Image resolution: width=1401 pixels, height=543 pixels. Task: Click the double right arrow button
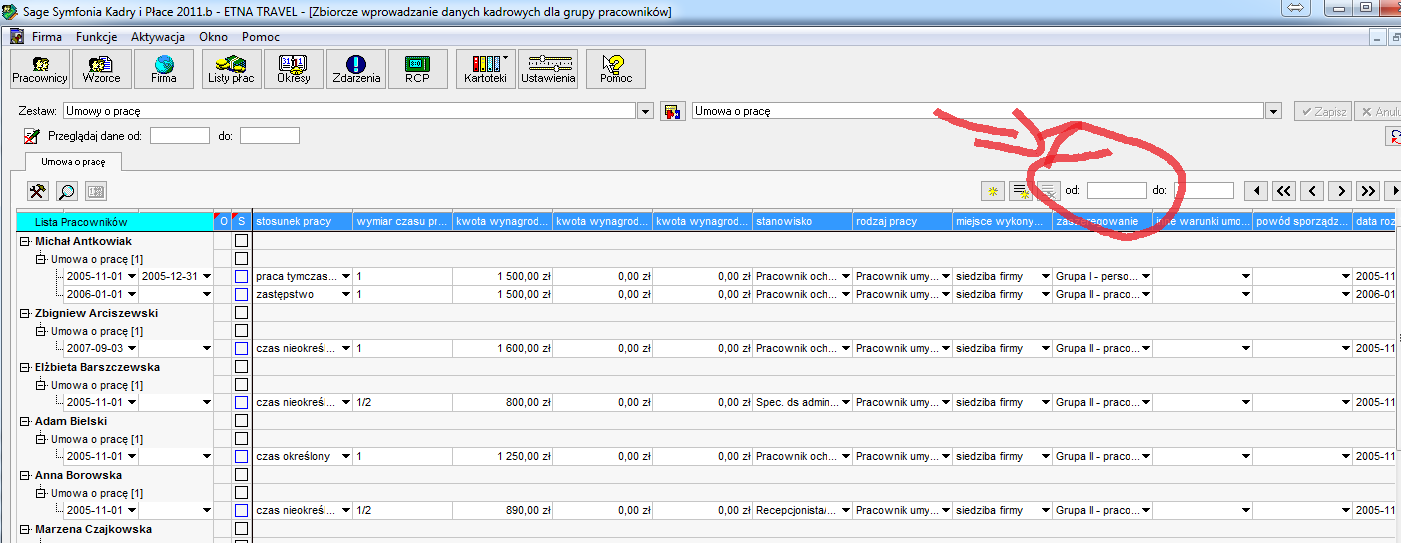coord(1368,190)
